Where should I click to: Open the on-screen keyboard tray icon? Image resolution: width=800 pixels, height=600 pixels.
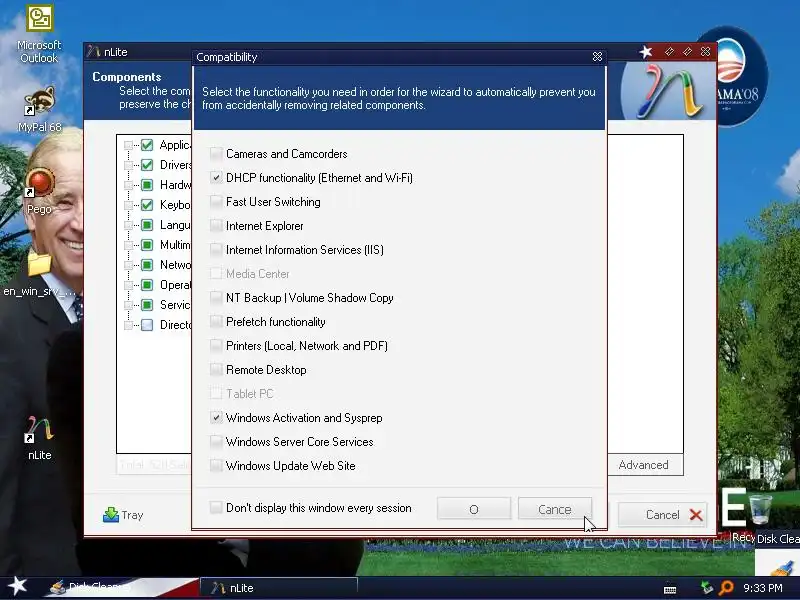(670, 589)
